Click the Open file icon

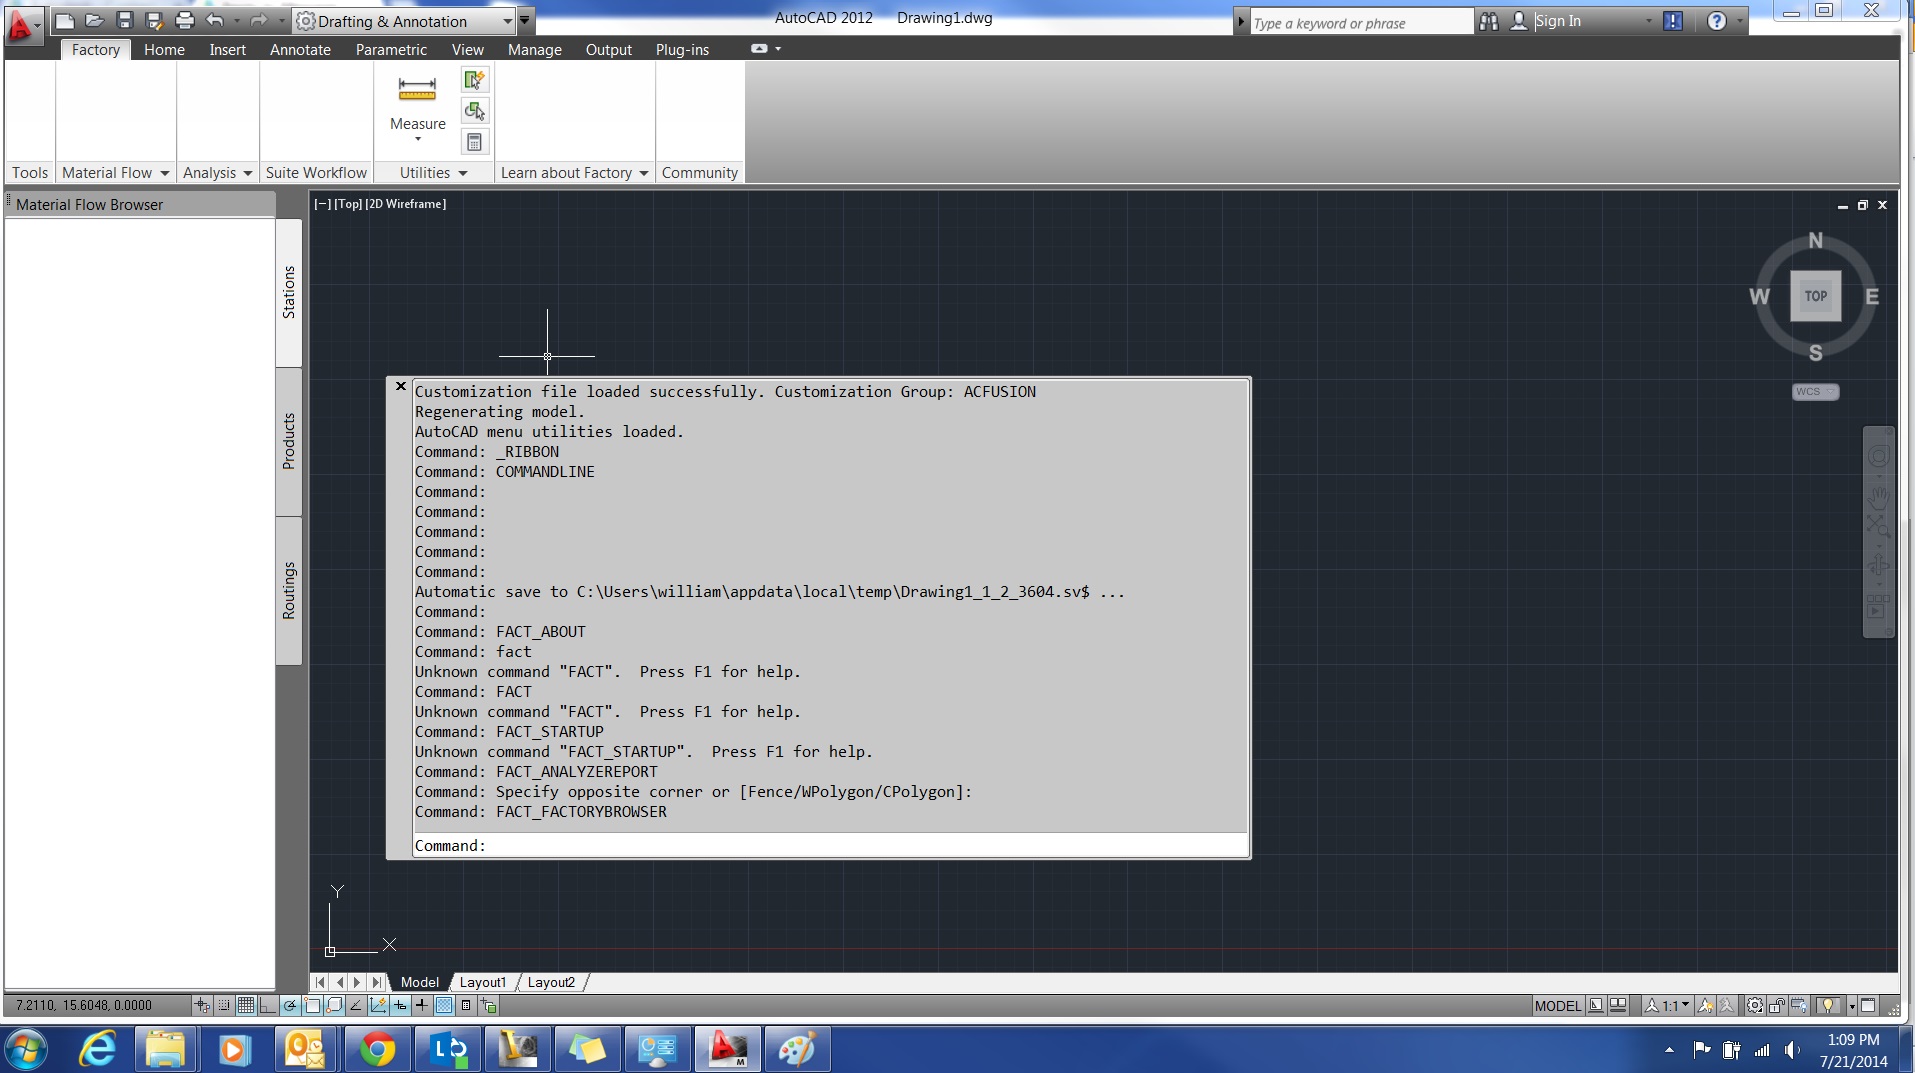(x=95, y=20)
